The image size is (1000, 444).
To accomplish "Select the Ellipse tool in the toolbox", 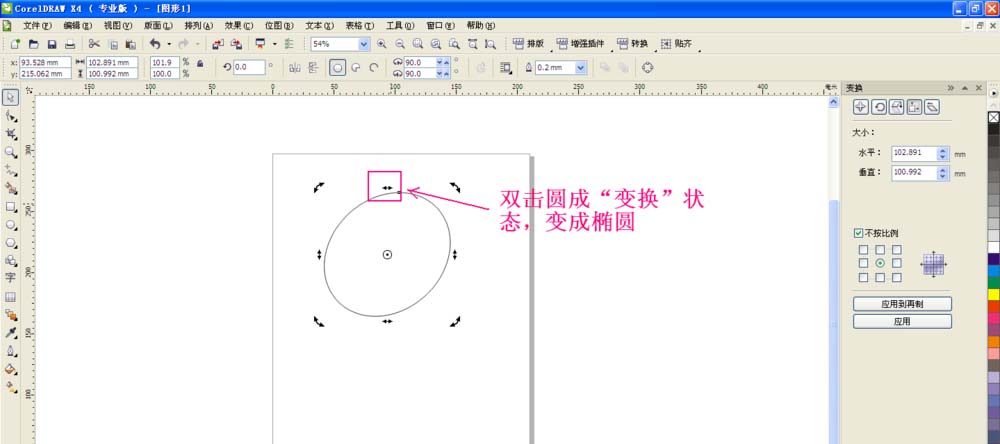I will 11,225.
